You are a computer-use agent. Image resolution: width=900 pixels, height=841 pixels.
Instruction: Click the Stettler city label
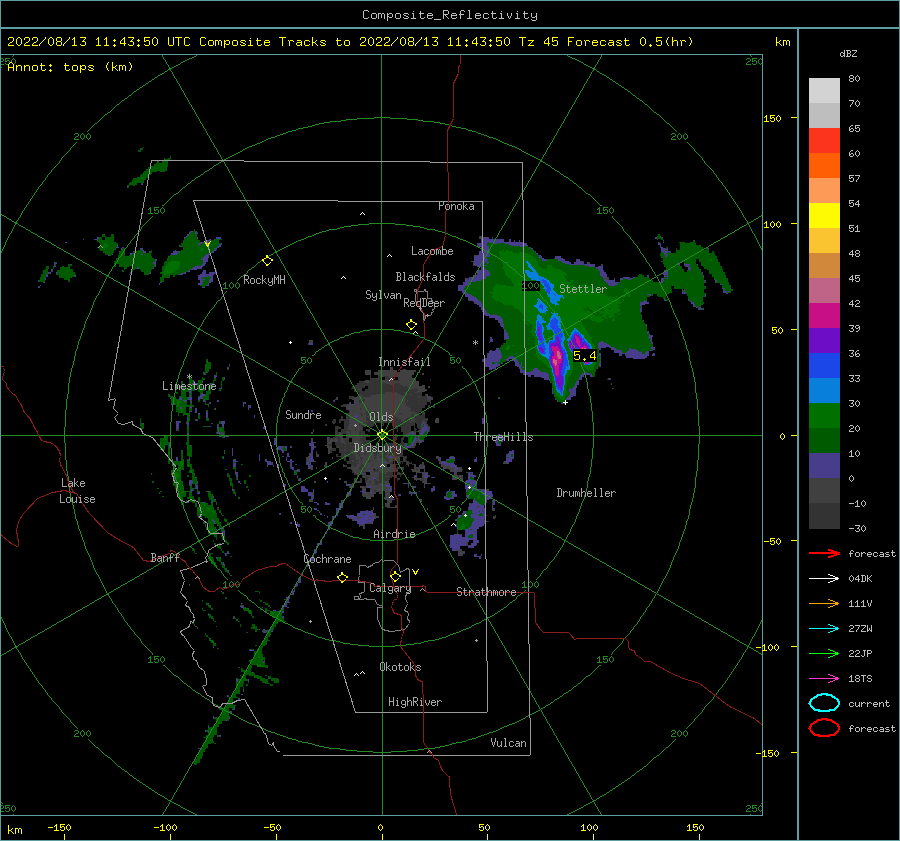[x=583, y=289]
